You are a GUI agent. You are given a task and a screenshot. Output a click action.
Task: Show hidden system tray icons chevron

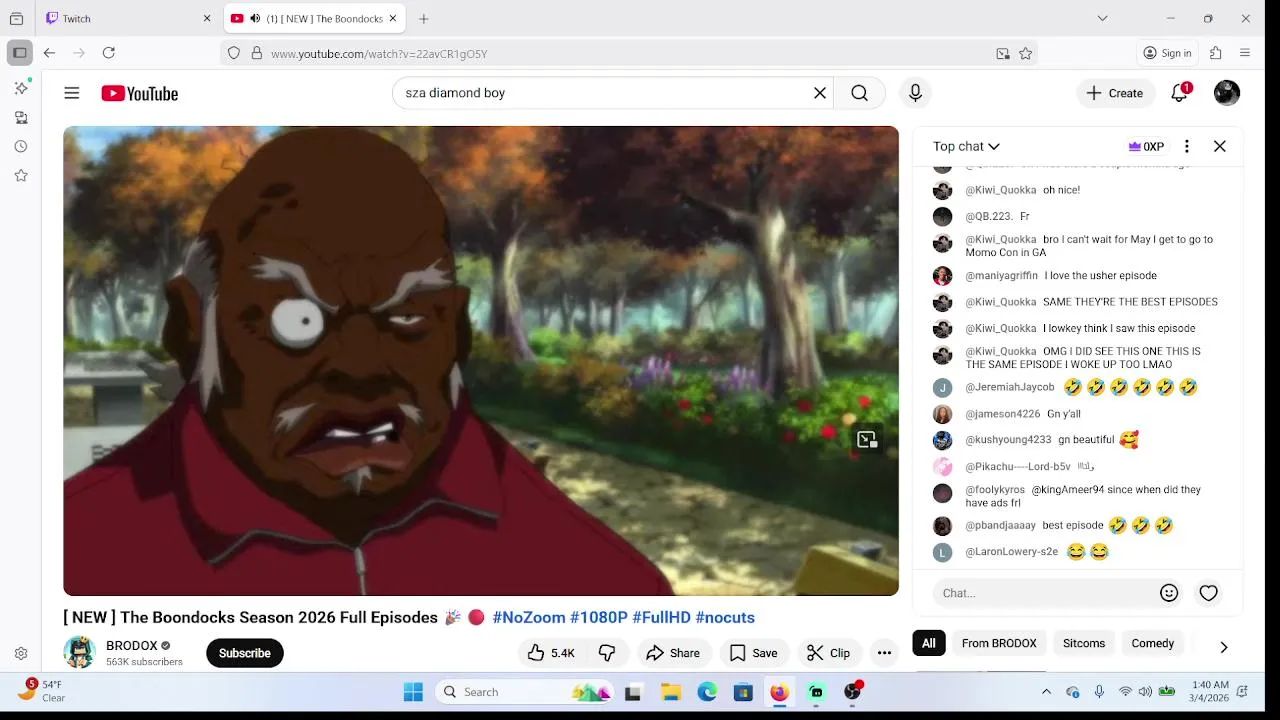click(1046, 692)
